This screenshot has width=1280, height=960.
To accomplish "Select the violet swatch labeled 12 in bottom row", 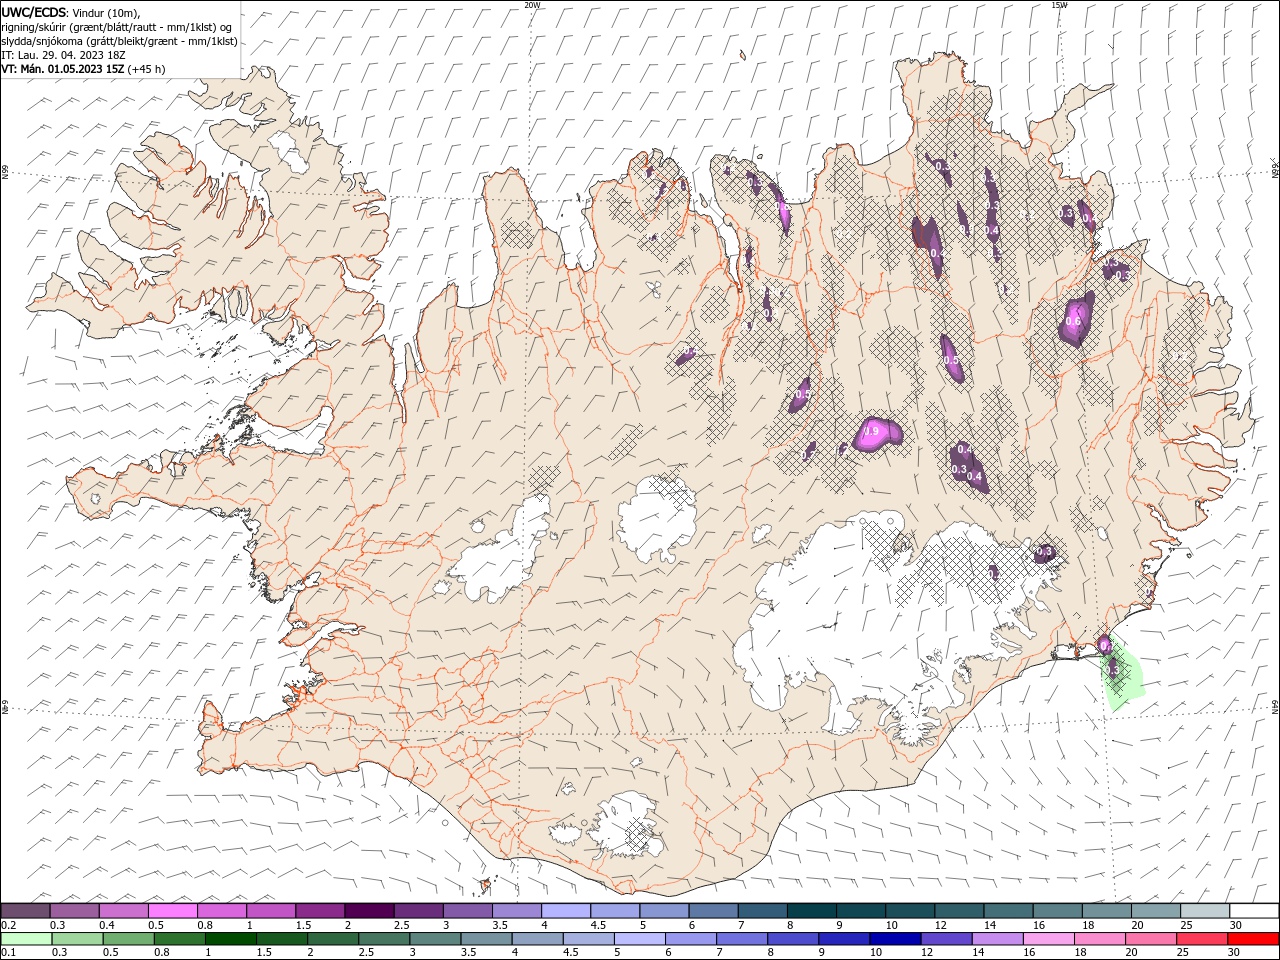I will pyautogui.click(x=945, y=939).
